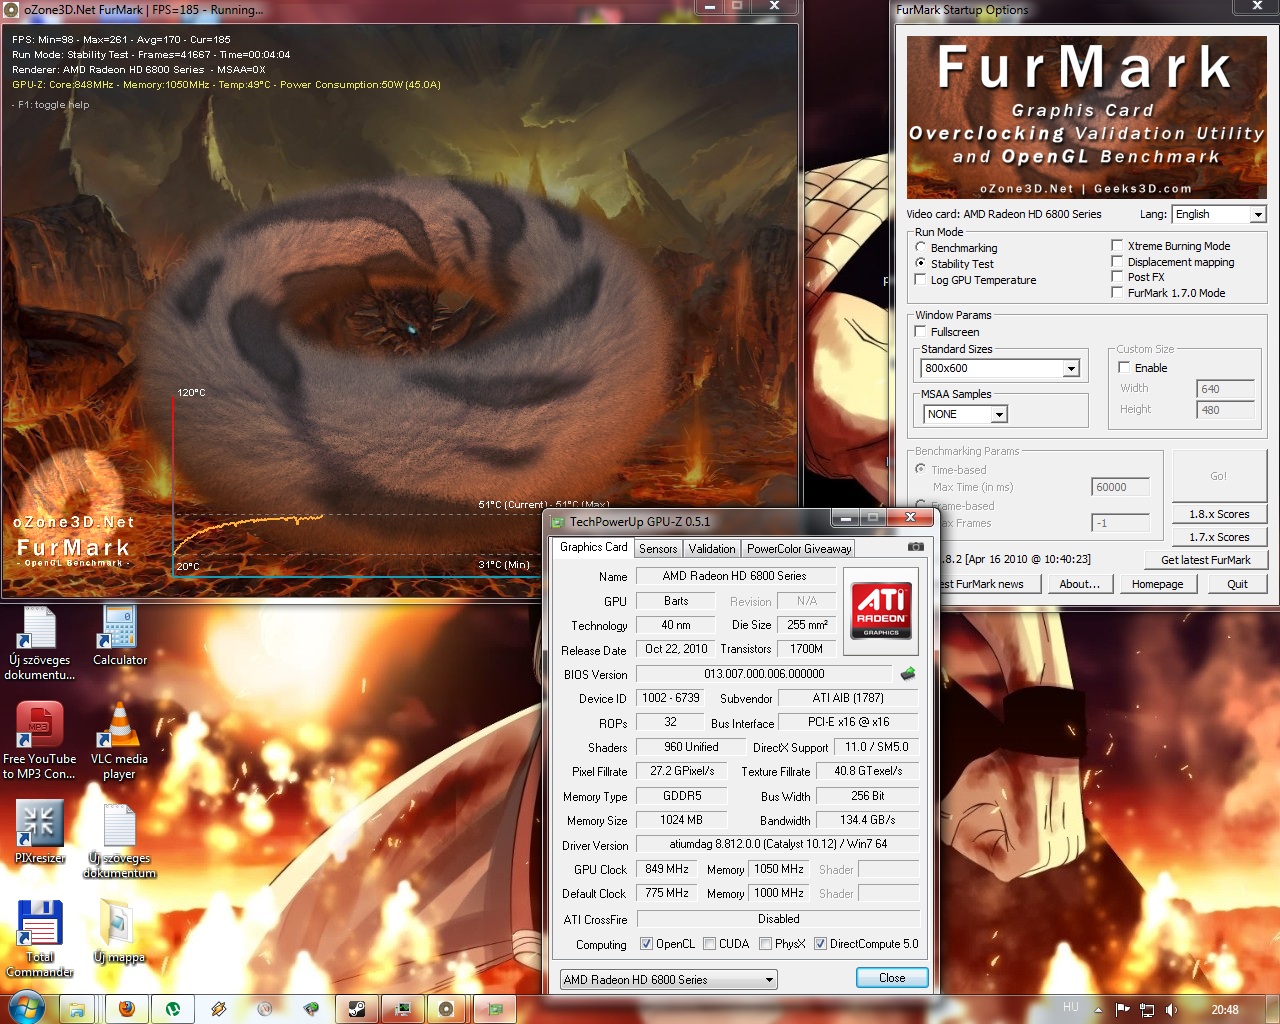Click the Homepage button
Image resolution: width=1280 pixels, height=1024 pixels.
pos(1157,584)
